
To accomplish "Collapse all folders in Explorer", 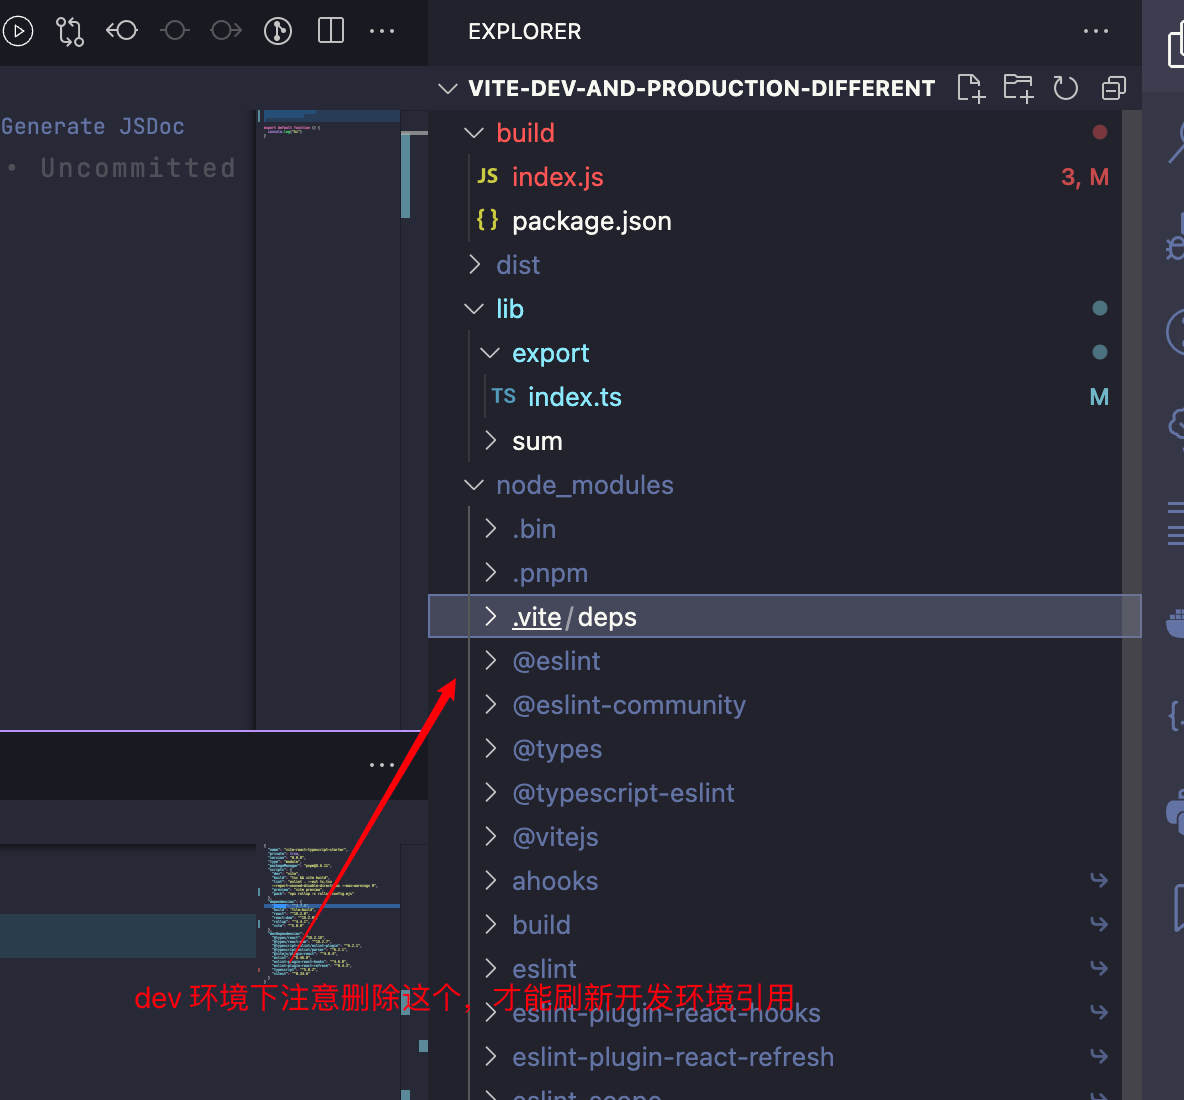I will tap(1113, 88).
